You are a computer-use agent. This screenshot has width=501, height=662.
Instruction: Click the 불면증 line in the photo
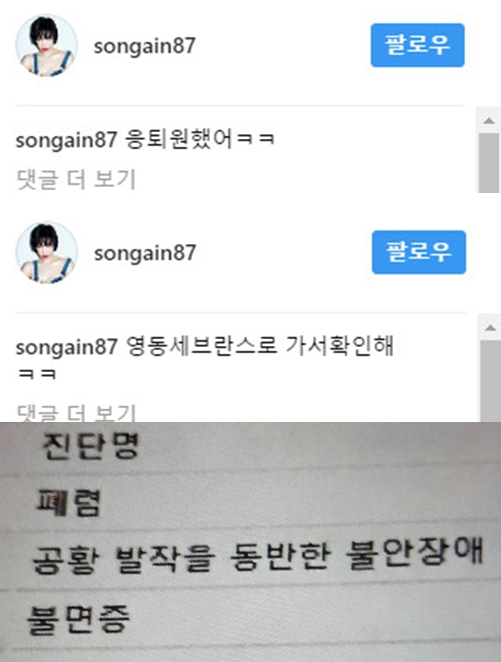(78, 620)
